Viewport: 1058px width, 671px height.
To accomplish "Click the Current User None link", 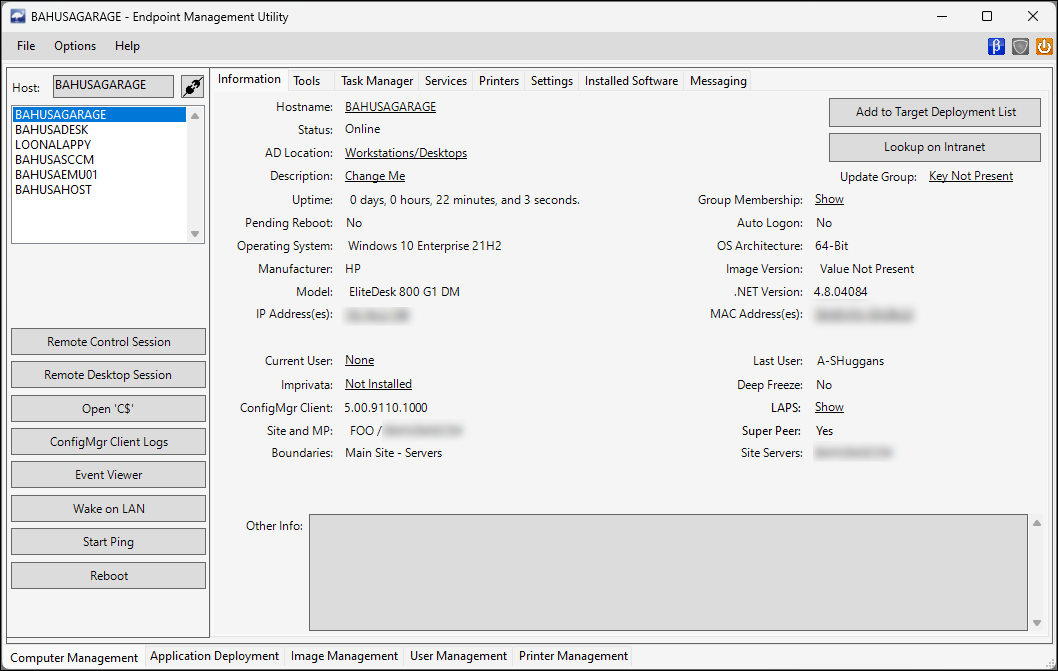I will pyautogui.click(x=360, y=360).
